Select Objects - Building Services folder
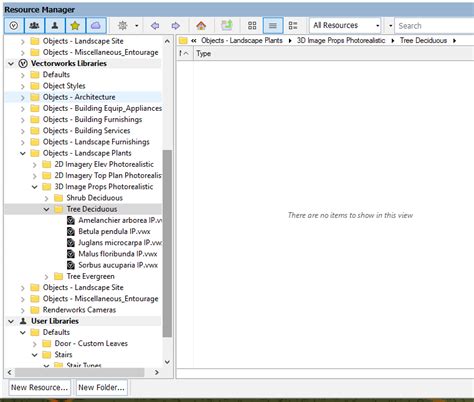Screen dimensions: 474x402 pos(86,131)
